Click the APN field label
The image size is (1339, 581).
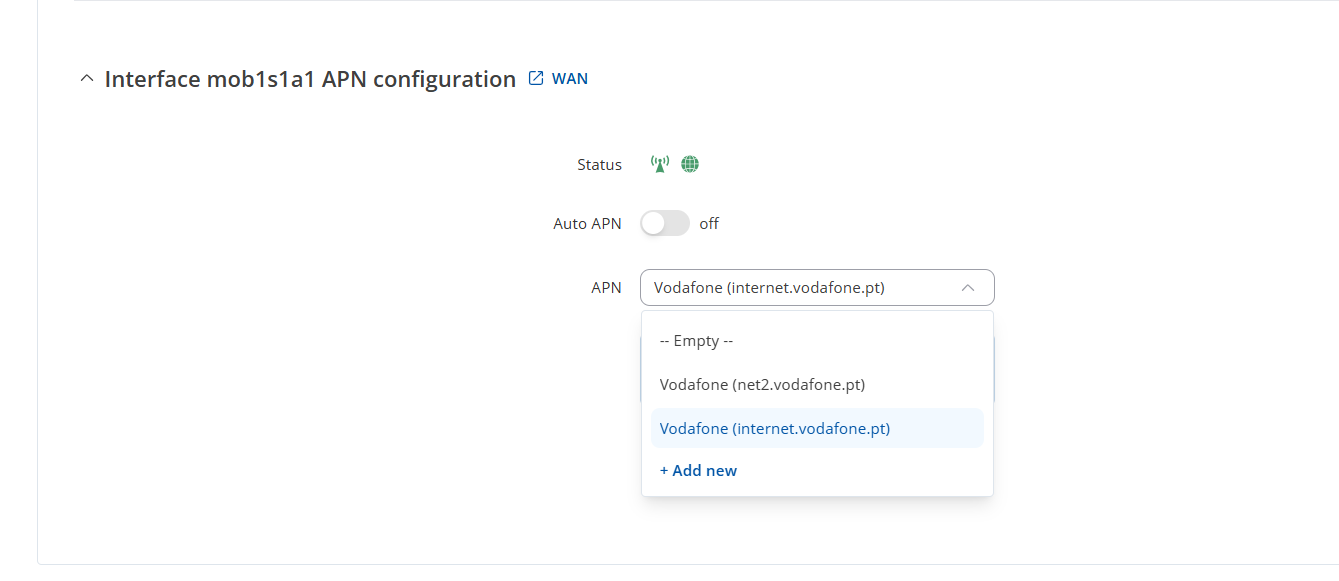point(606,288)
